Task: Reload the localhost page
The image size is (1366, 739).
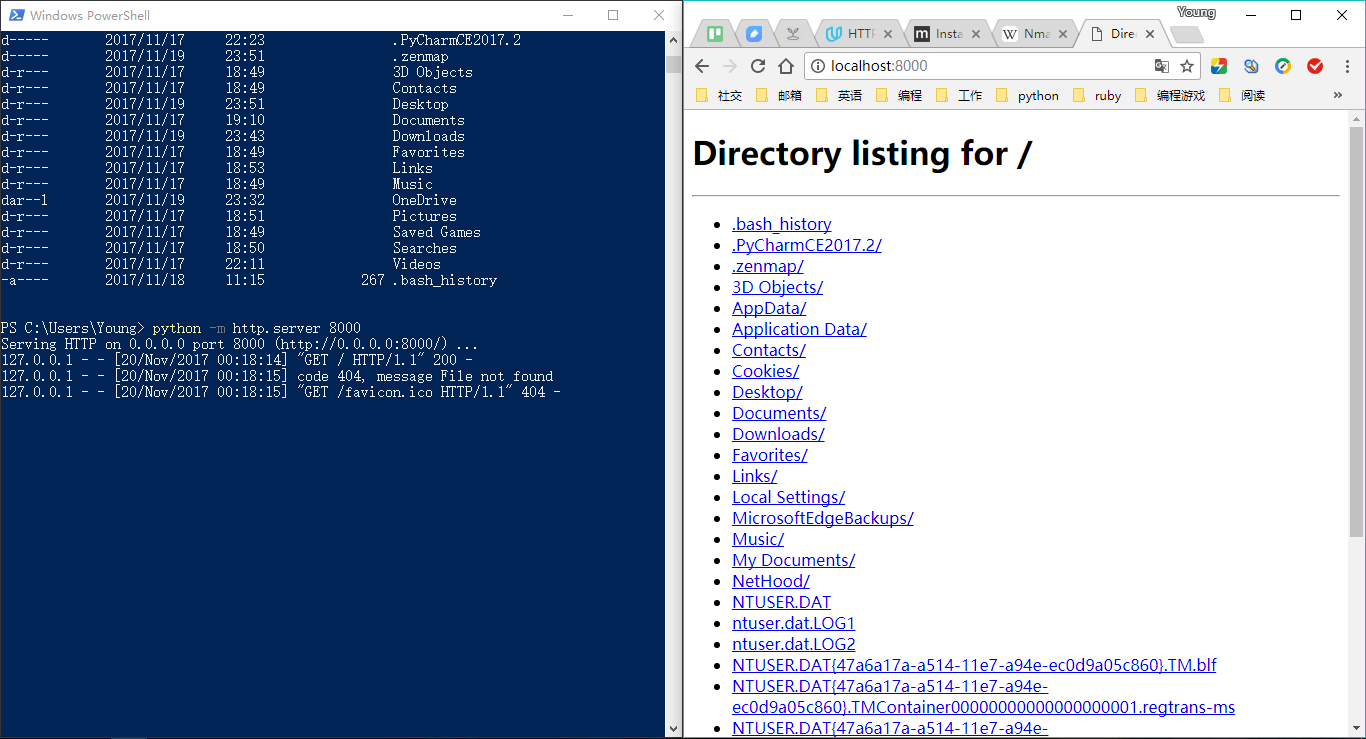Action: click(x=758, y=66)
